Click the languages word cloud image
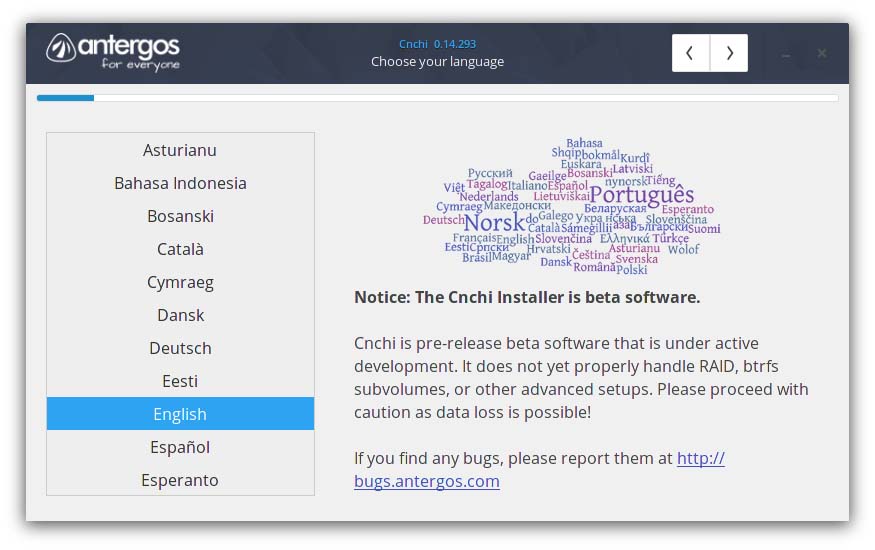Image resolution: width=875 pixels, height=550 pixels. pos(571,206)
